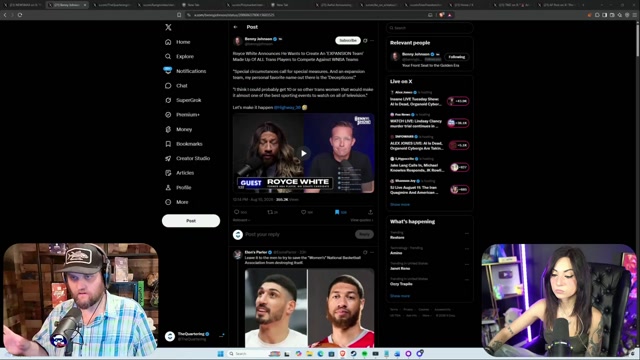Open Creator Studio in the sidebar

(x=188, y=158)
